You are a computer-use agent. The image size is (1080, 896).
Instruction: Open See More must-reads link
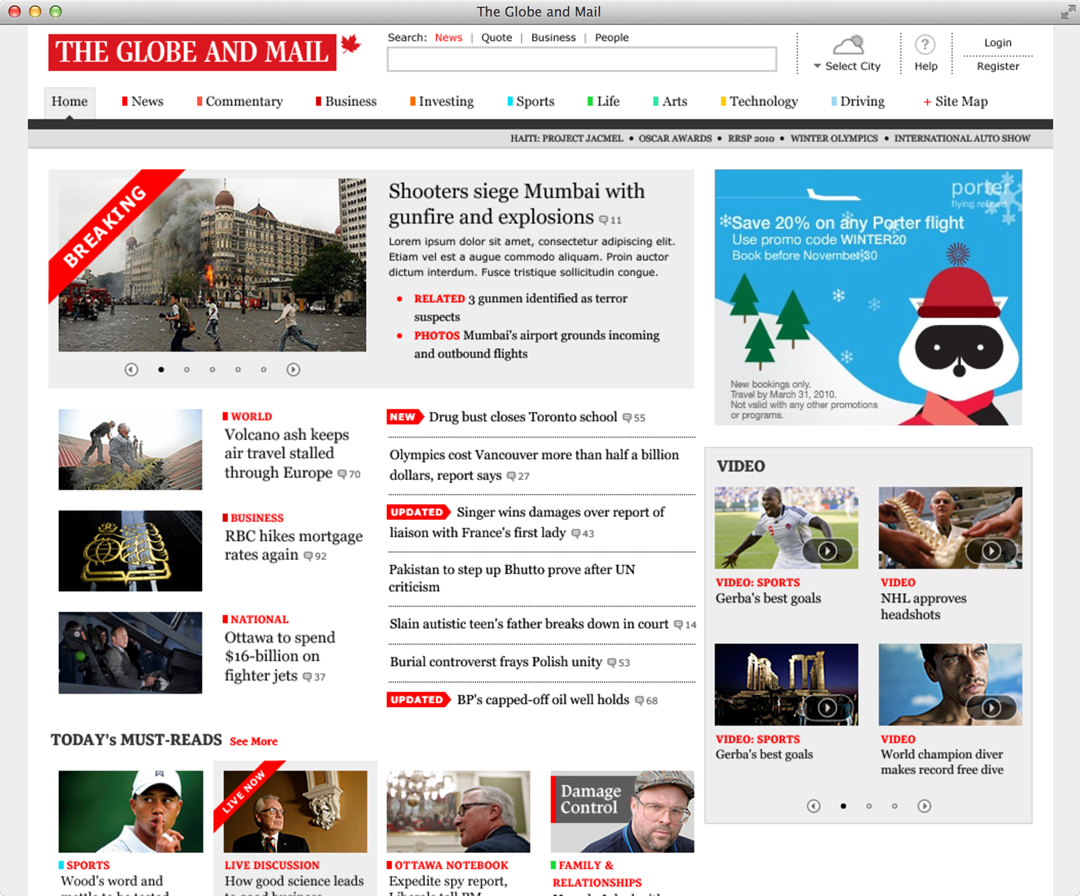coord(253,742)
